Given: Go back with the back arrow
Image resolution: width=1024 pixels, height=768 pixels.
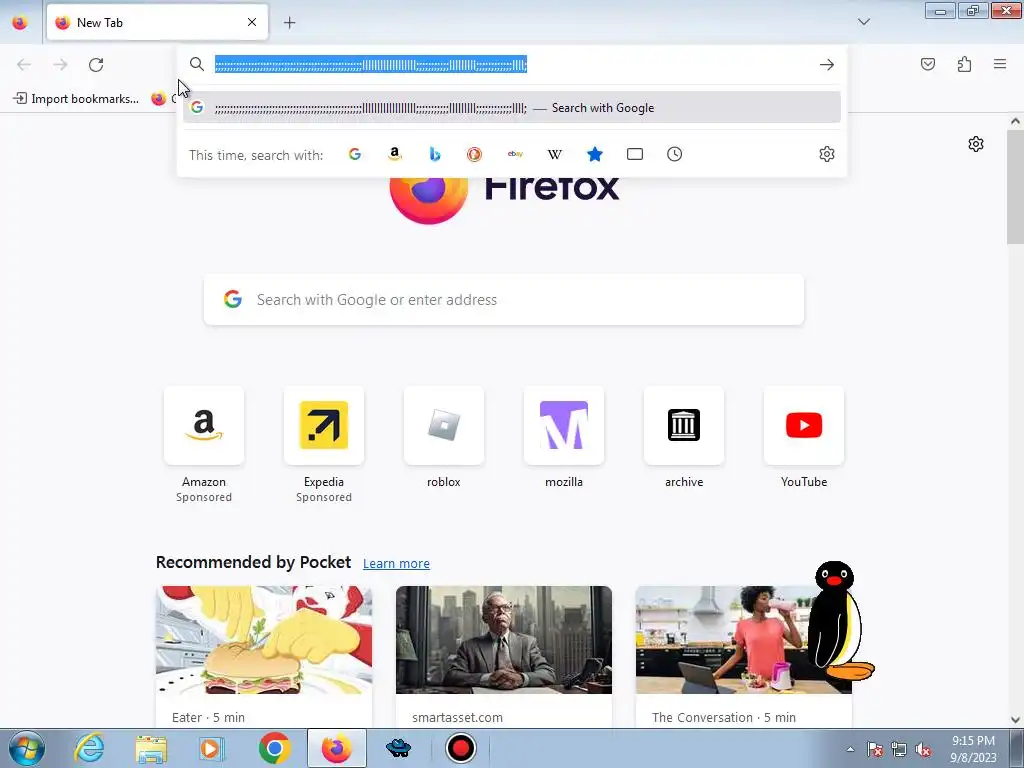Looking at the screenshot, I should [x=24, y=65].
